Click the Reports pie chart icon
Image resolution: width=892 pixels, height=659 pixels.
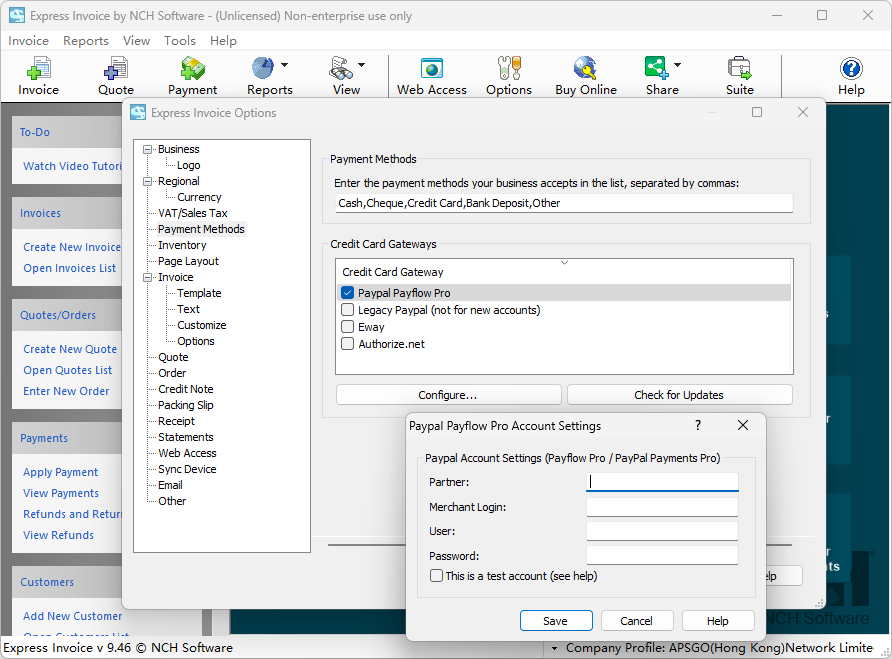[263, 68]
